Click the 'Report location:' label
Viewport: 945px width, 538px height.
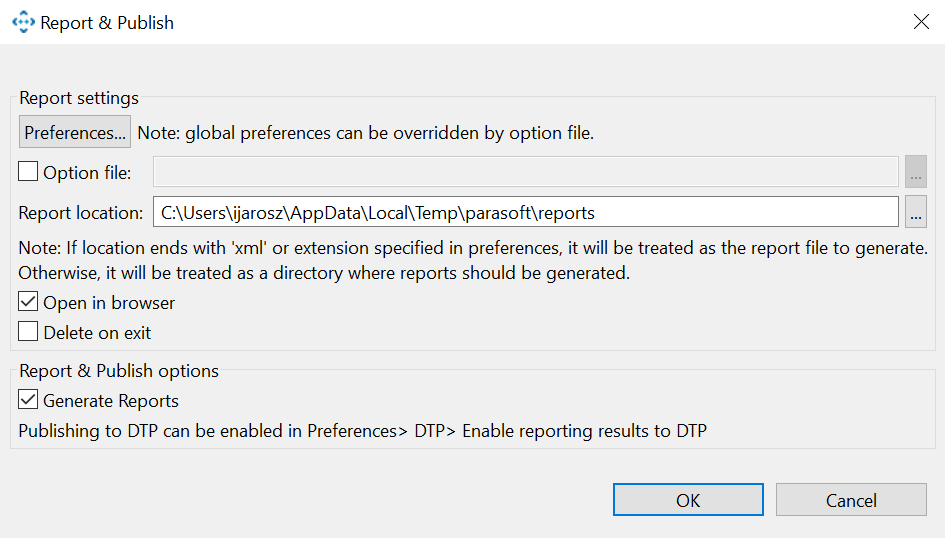pos(81,213)
